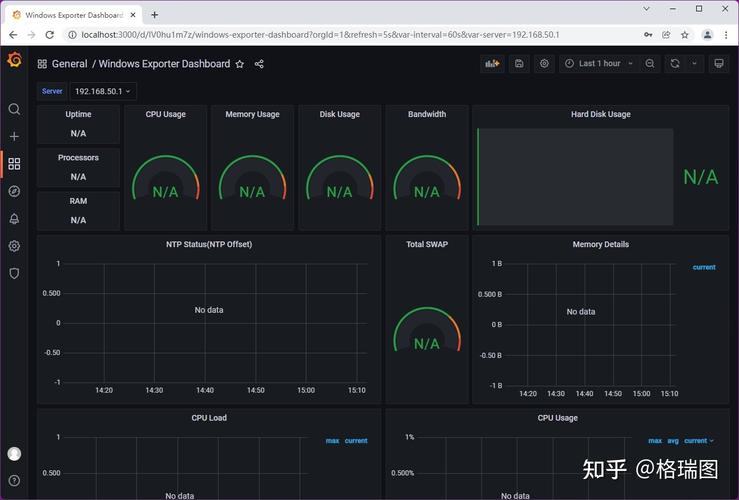Click the user avatar in sidebar
Viewport: 739px width, 500px height.
coord(14,453)
